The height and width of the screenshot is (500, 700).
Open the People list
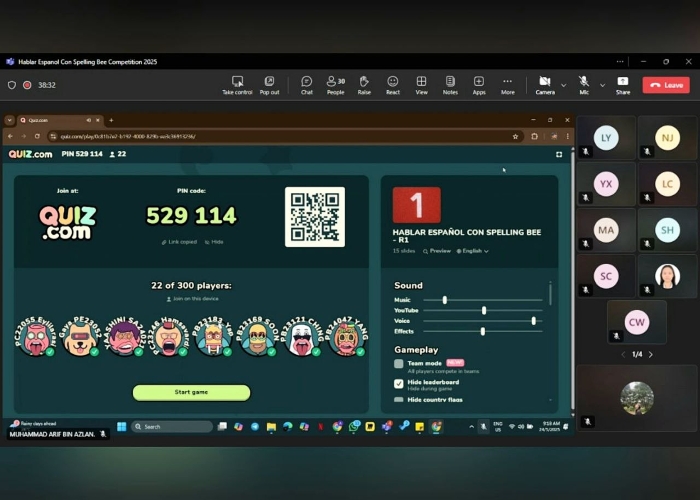336,85
